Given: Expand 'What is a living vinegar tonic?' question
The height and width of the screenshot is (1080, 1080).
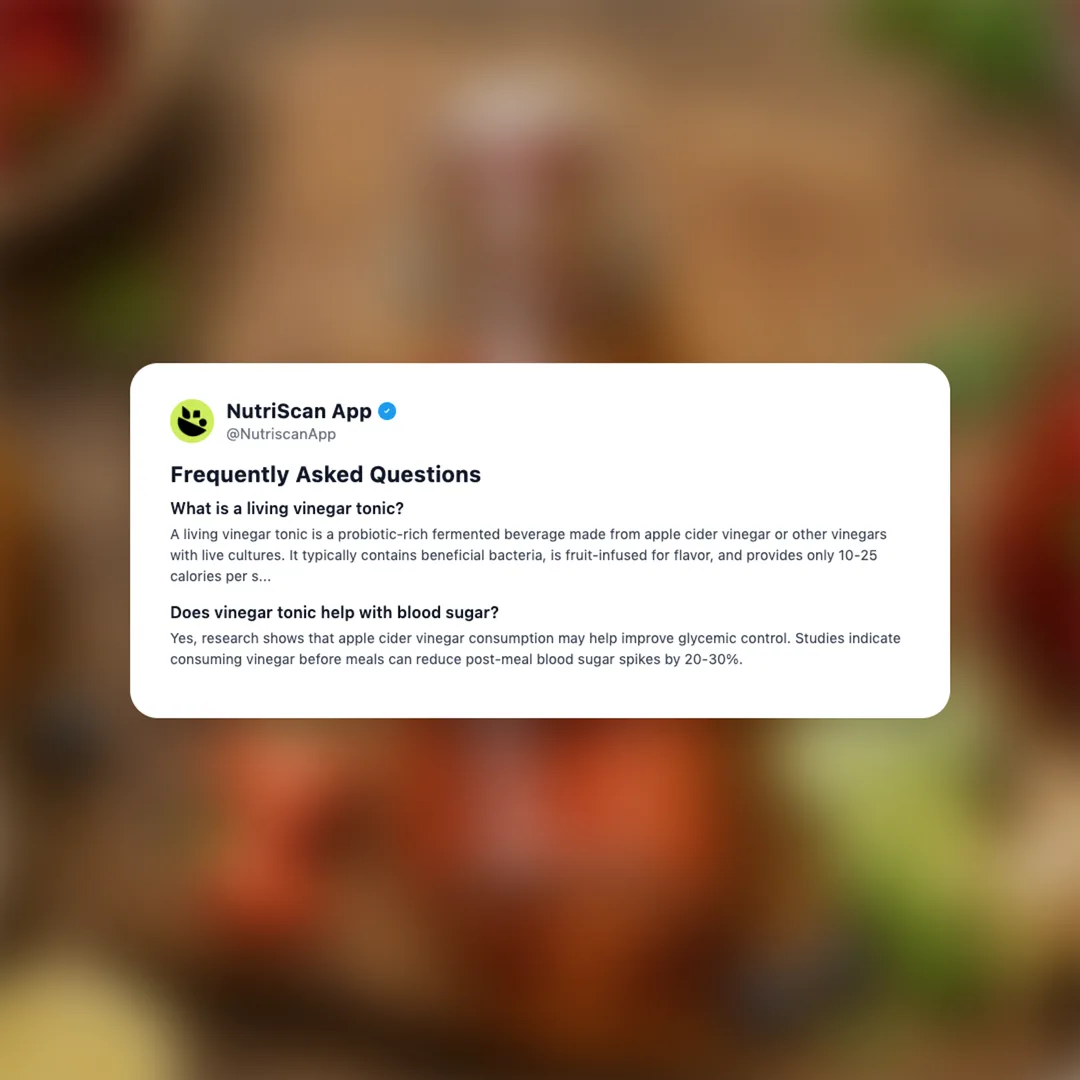Looking at the screenshot, I should point(287,508).
